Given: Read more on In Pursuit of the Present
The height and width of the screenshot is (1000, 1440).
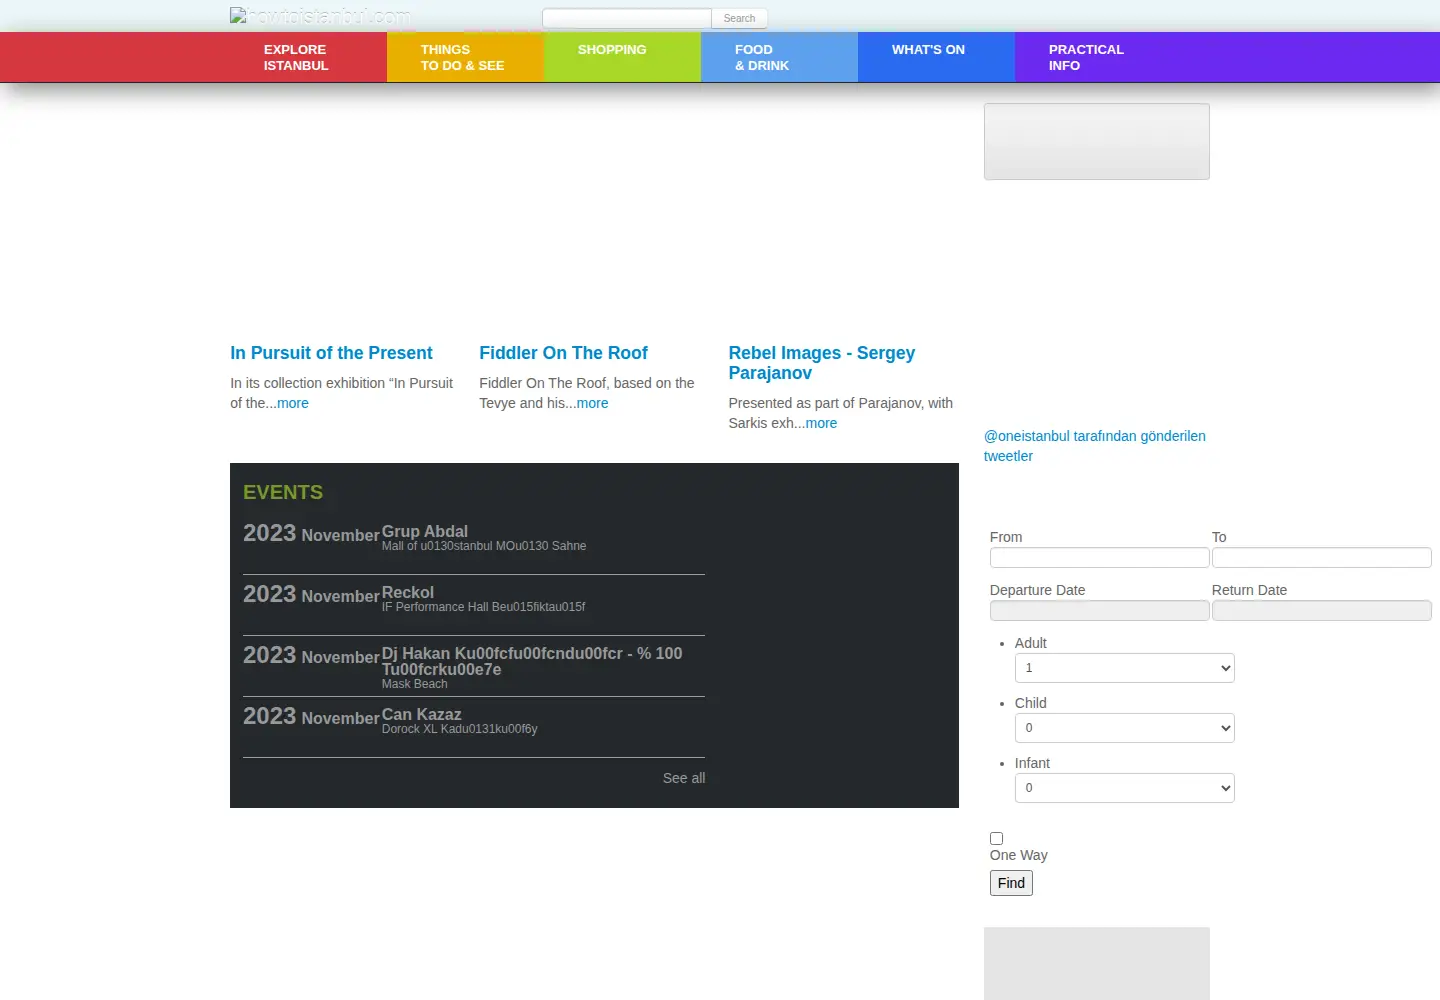Looking at the screenshot, I should click(293, 403).
